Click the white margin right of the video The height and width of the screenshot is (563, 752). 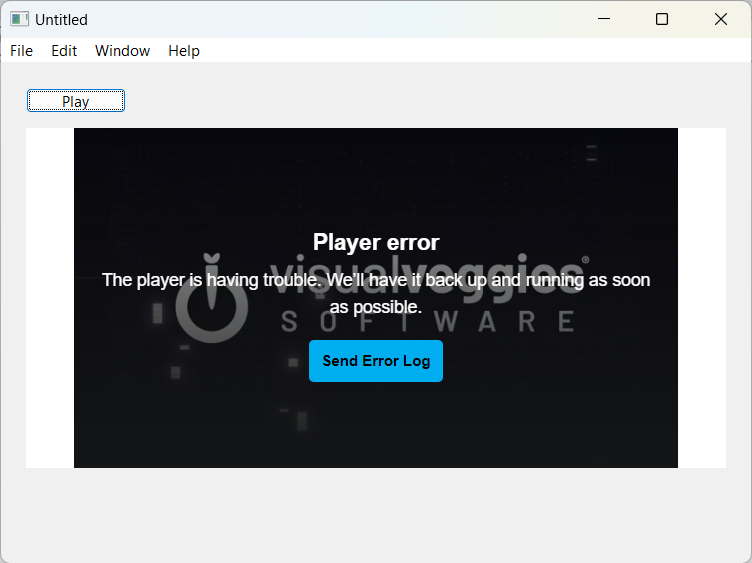point(702,298)
